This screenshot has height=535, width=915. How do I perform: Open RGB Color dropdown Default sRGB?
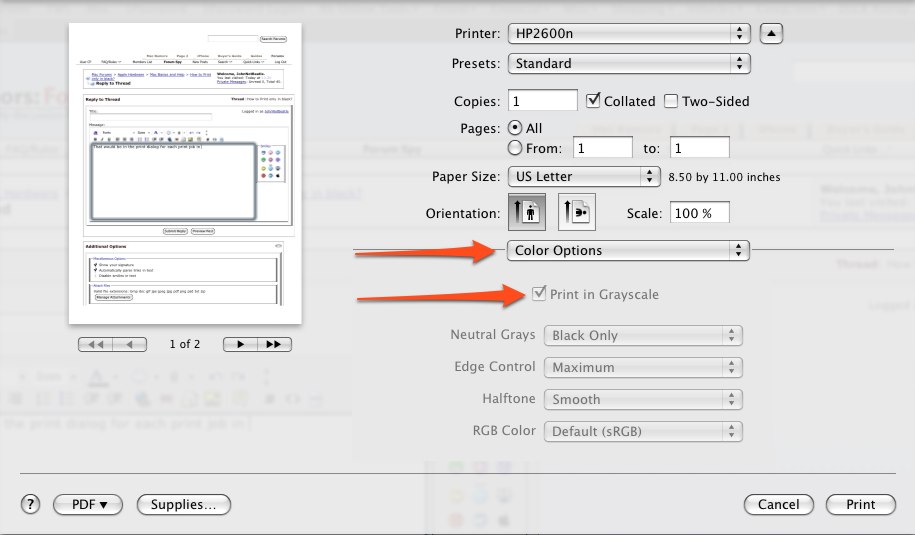click(643, 432)
